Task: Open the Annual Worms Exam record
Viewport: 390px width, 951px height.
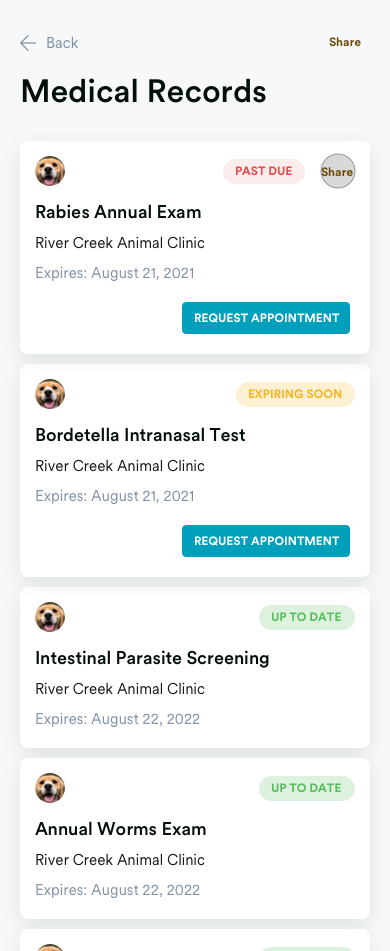Action: coord(121,829)
